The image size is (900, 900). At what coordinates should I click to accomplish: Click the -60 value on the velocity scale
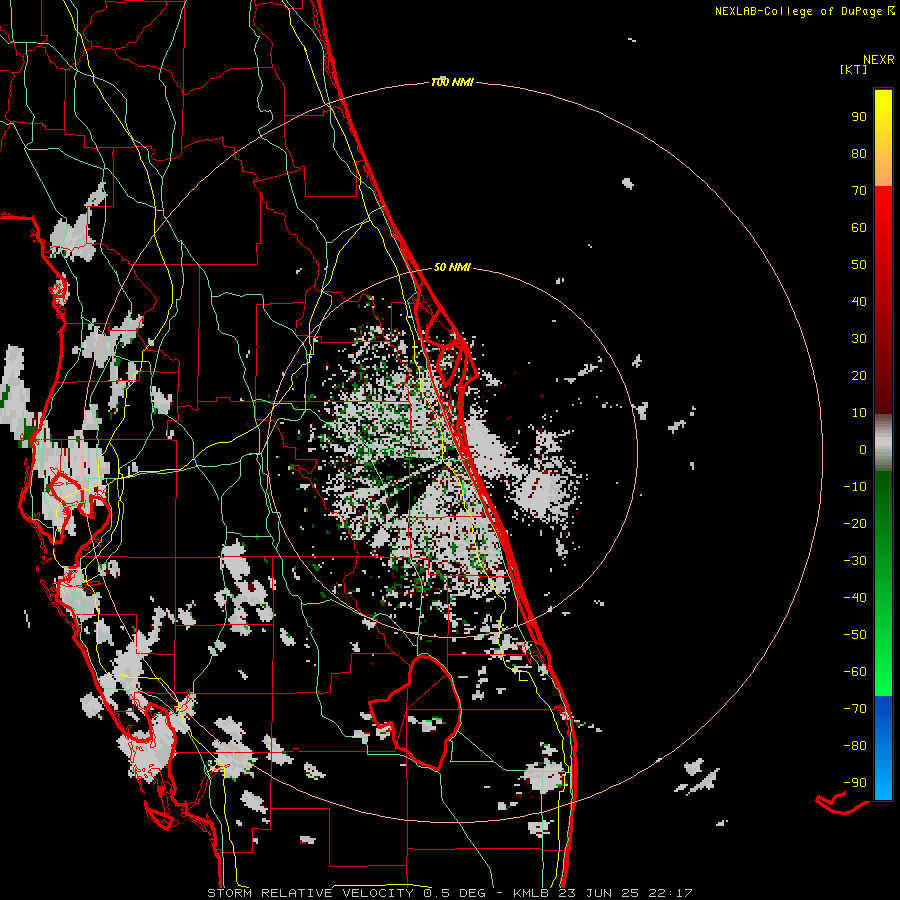point(855,672)
